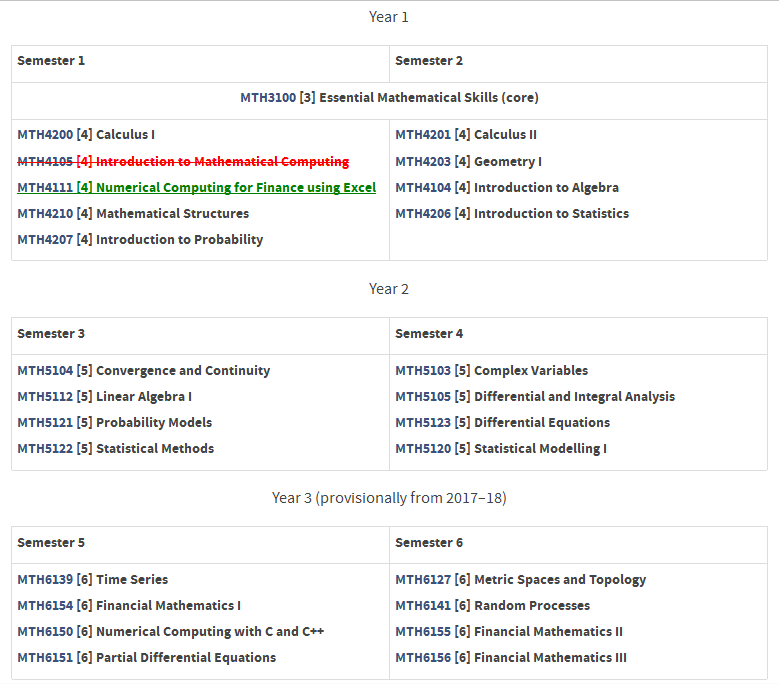Open MTH5104 Convergence and Continuity link
Viewport: 779px width, 684px height.
point(144,371)
